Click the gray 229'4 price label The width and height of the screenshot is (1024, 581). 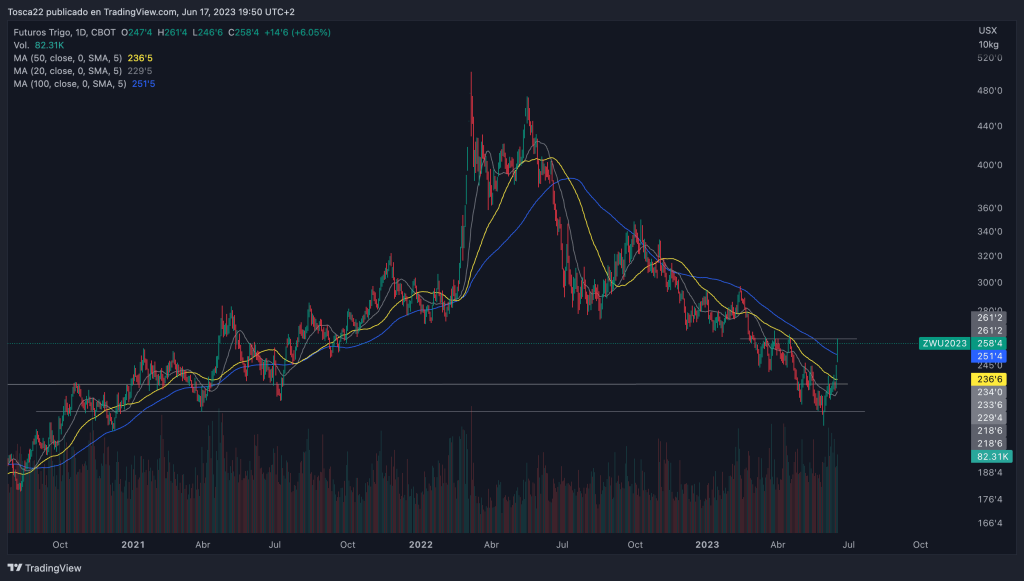coord(988,417)
